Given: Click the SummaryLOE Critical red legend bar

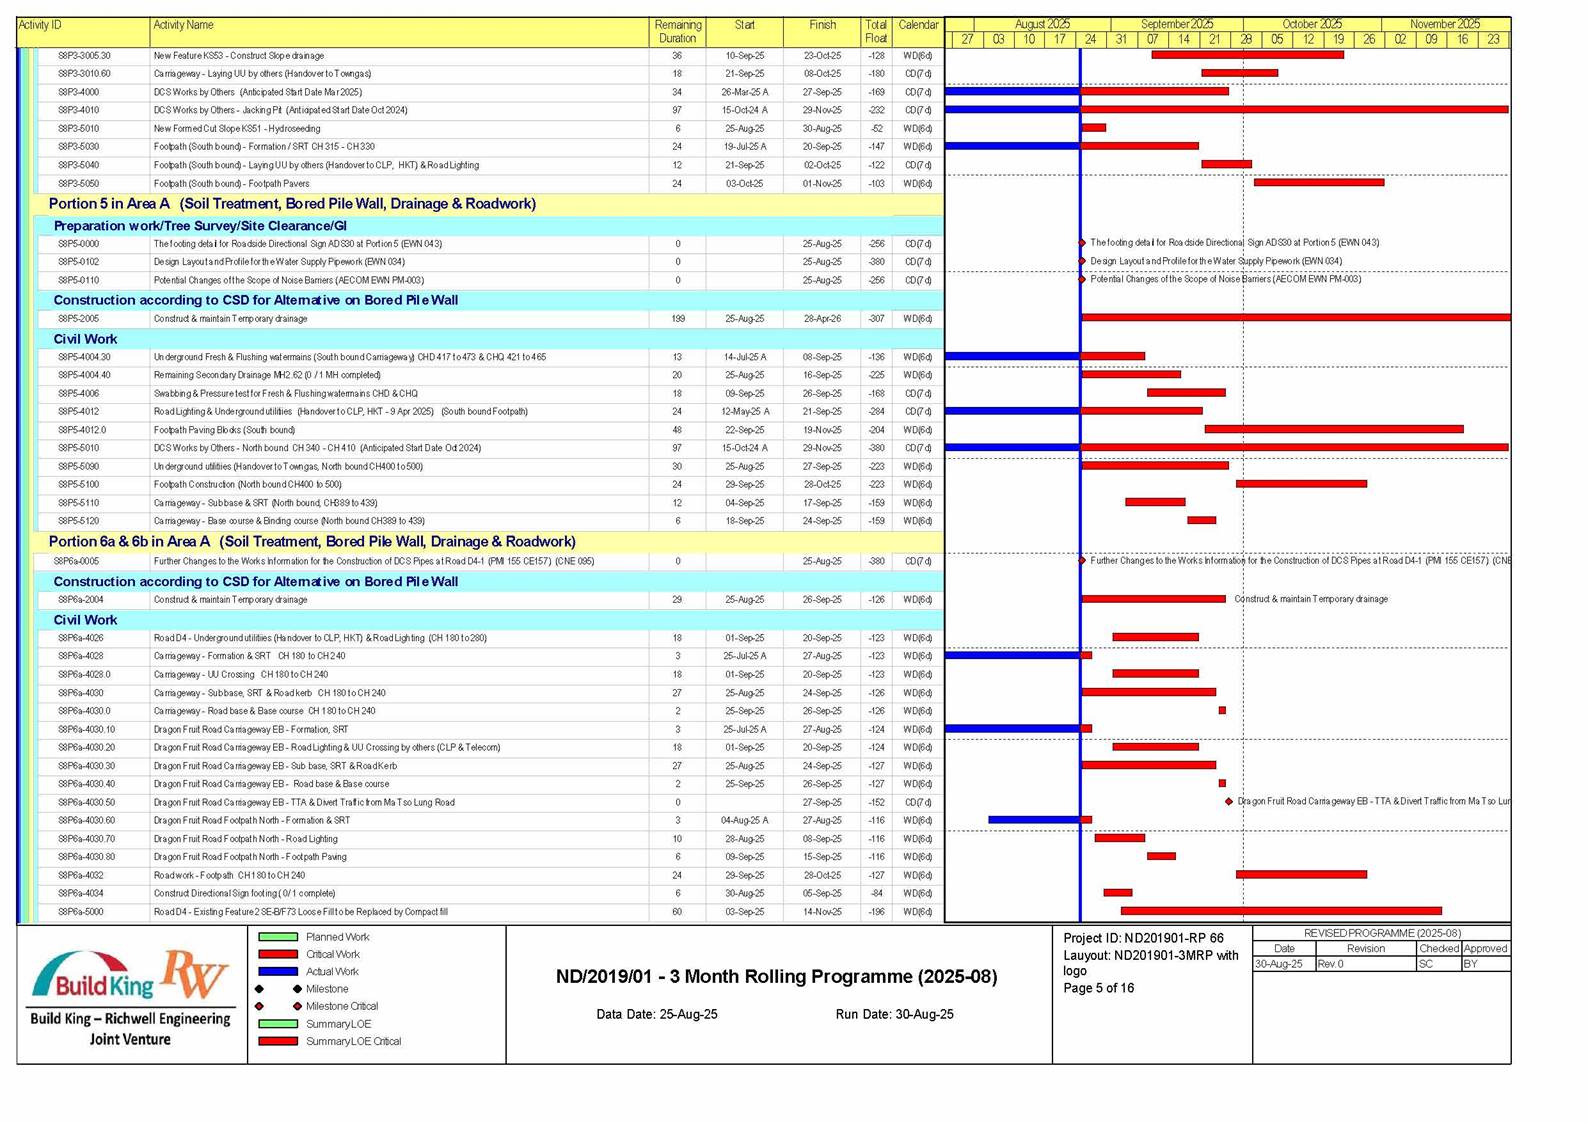Looking at the screenshot, I should pyautogui.click(x=278, y=1041).
